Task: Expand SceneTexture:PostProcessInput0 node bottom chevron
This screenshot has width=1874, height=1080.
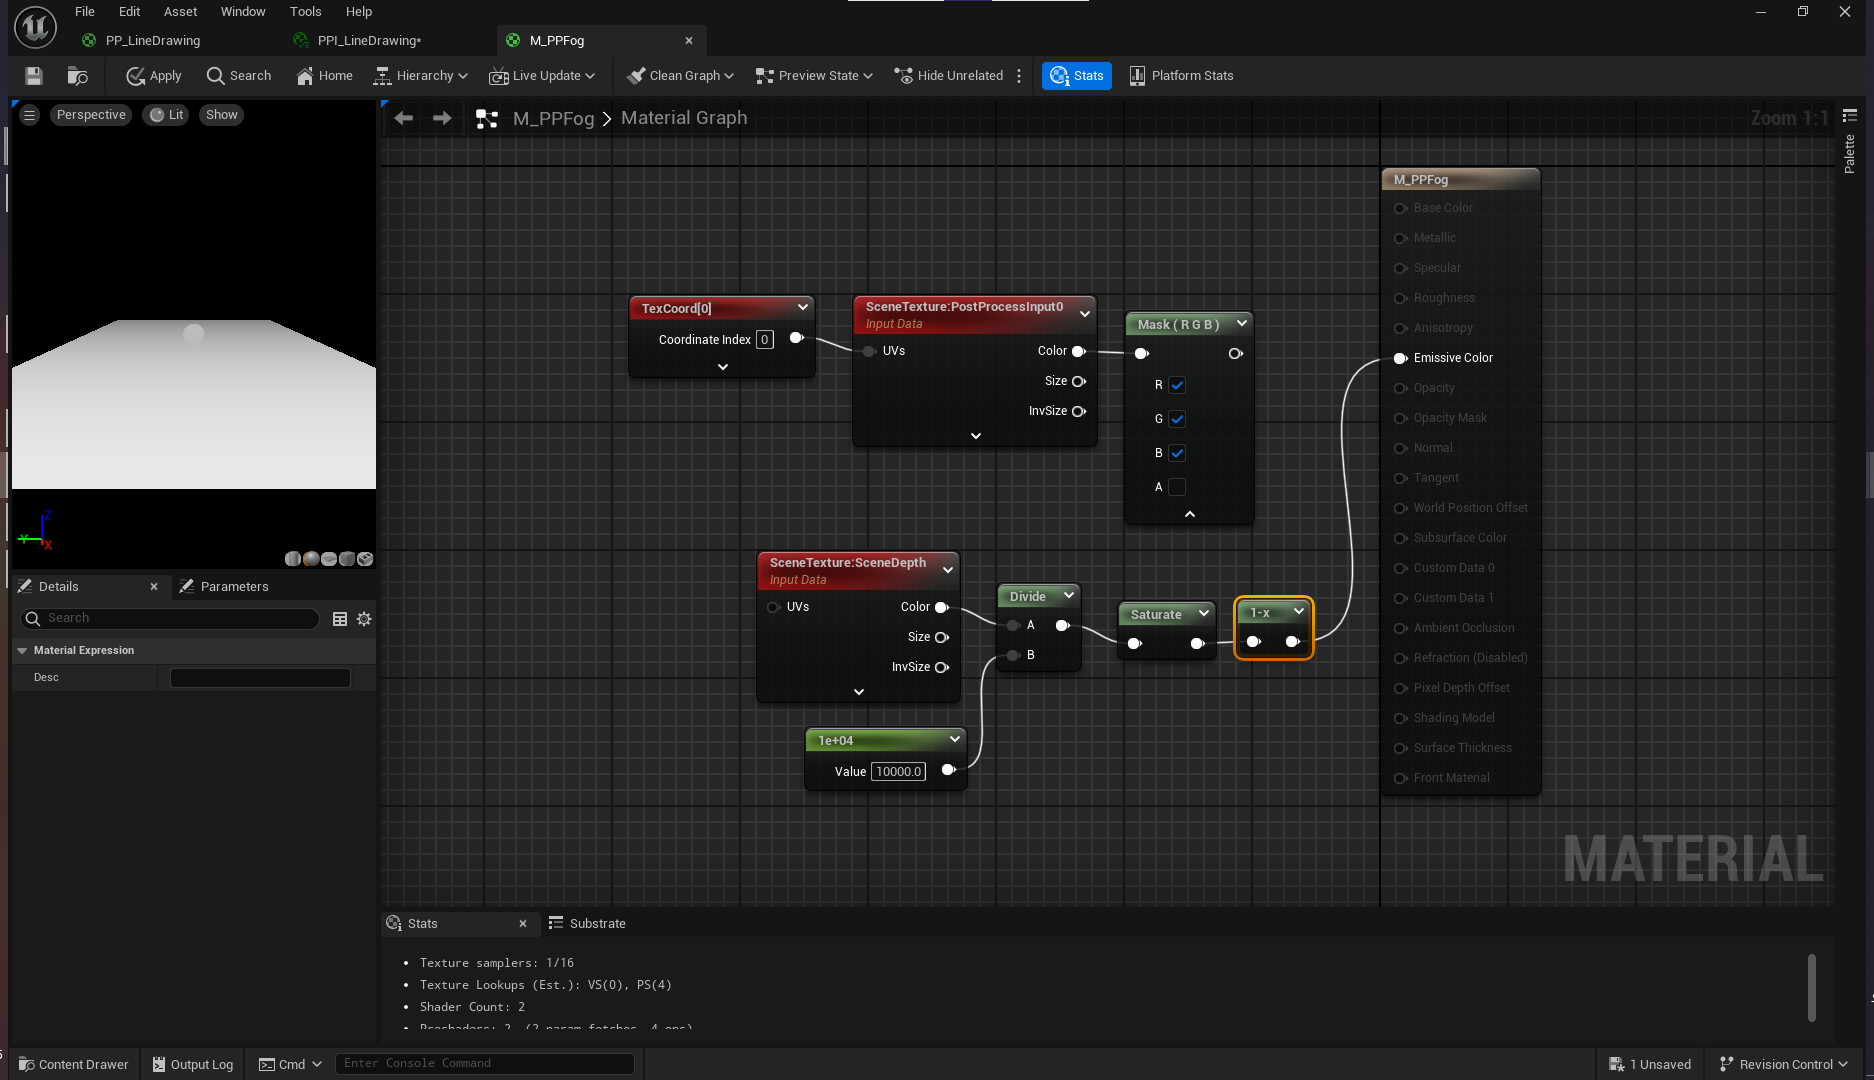Action: [x=976, y=436]
